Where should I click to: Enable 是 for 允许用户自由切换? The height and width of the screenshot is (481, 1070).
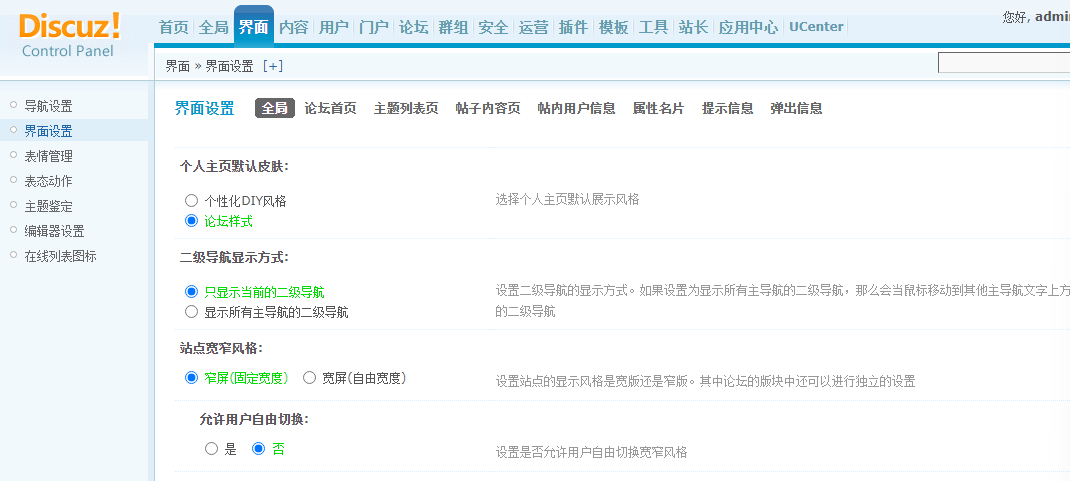pos(211,449)
